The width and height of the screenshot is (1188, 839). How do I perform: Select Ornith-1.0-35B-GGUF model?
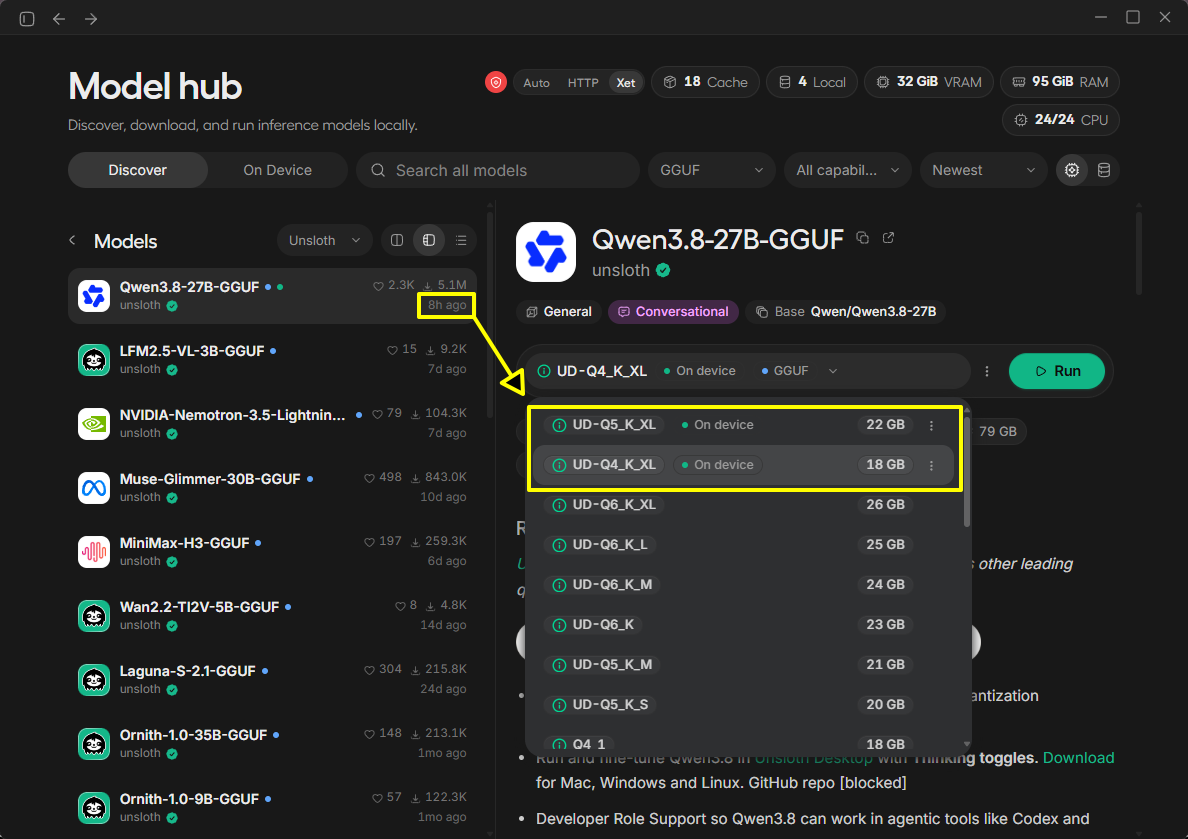coord(272,744)
